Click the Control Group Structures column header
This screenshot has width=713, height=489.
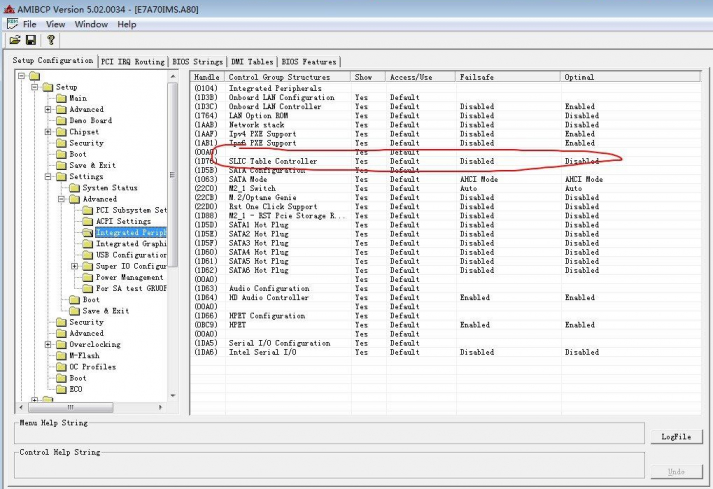[x=287, y=77]
